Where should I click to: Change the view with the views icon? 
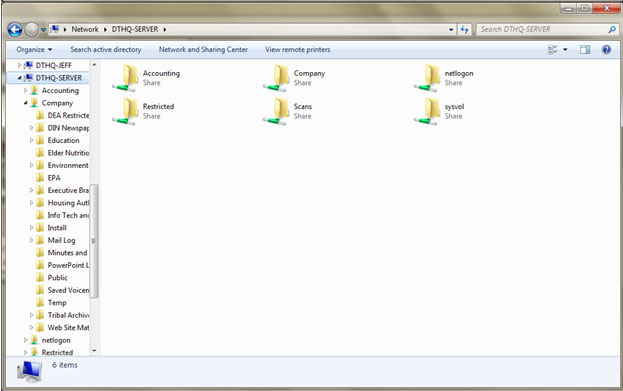tap(552, 50)
